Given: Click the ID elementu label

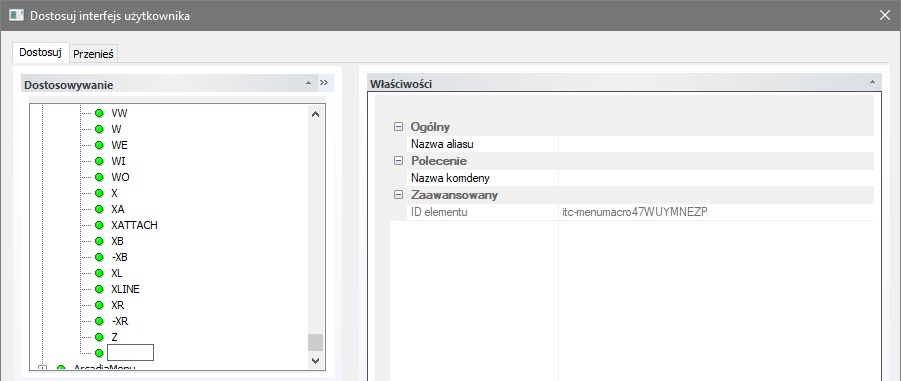Looking at the screenshot, I should pos(439,212).
